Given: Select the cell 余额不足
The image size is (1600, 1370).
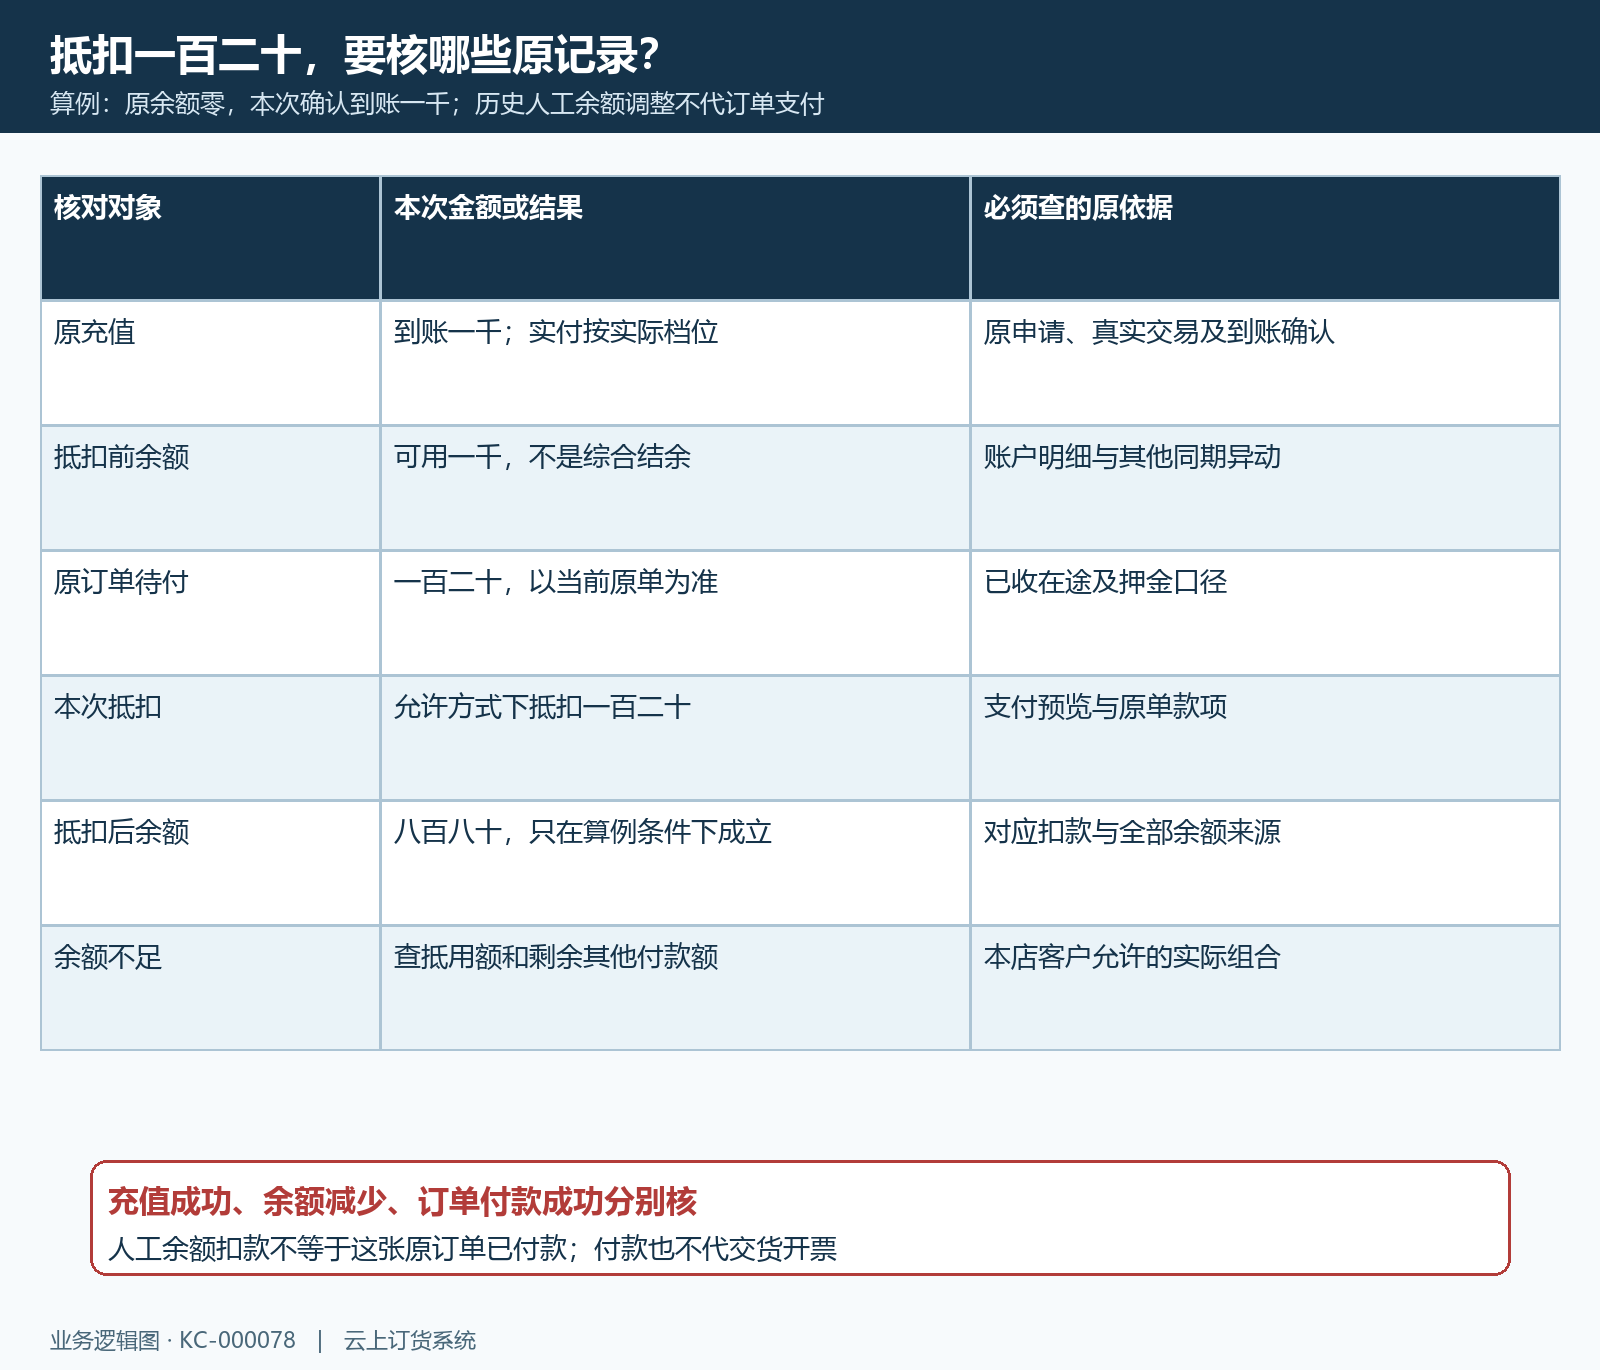Looking at the screenshot, I should pyautogui.click(x=210, y=988).
